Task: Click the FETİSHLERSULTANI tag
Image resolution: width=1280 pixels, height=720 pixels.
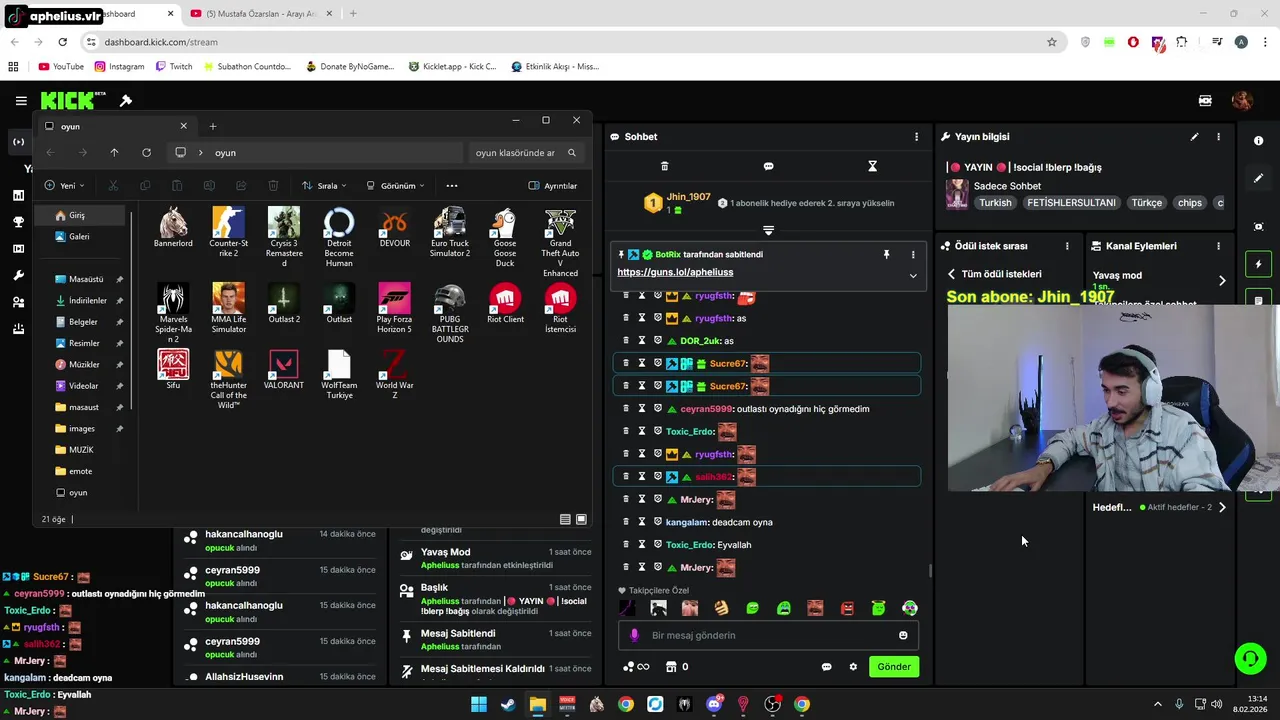Action: (x=1071, y=203)
